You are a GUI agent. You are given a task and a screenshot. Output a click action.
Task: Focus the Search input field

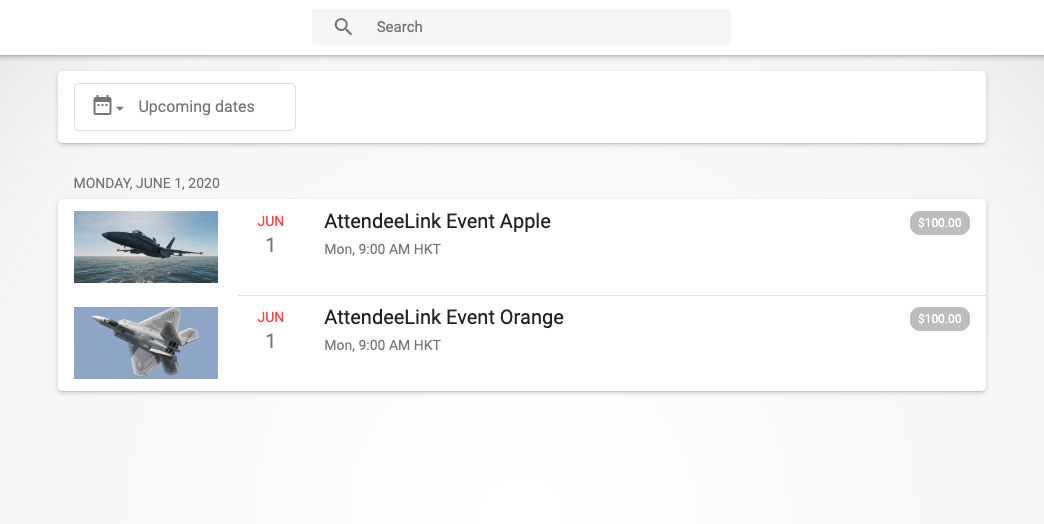521,27
